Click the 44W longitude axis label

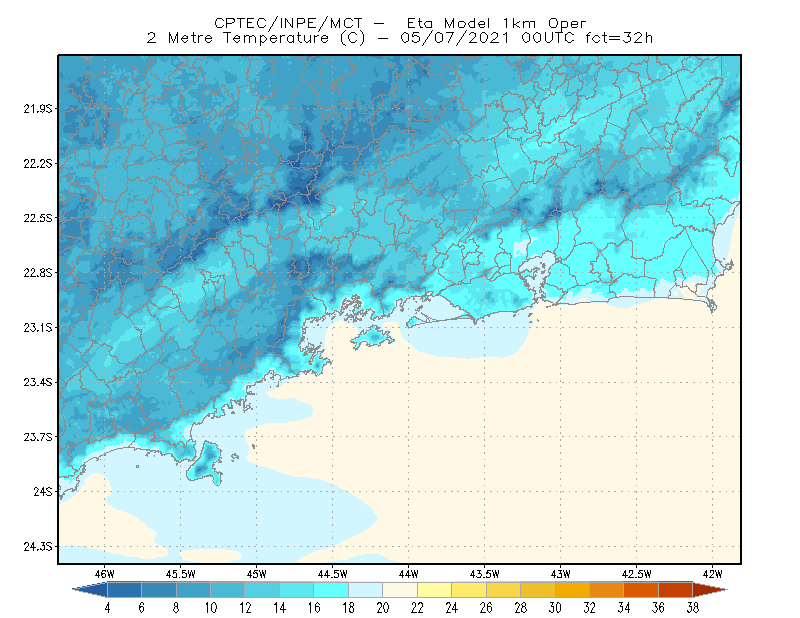tap(408, 574)
